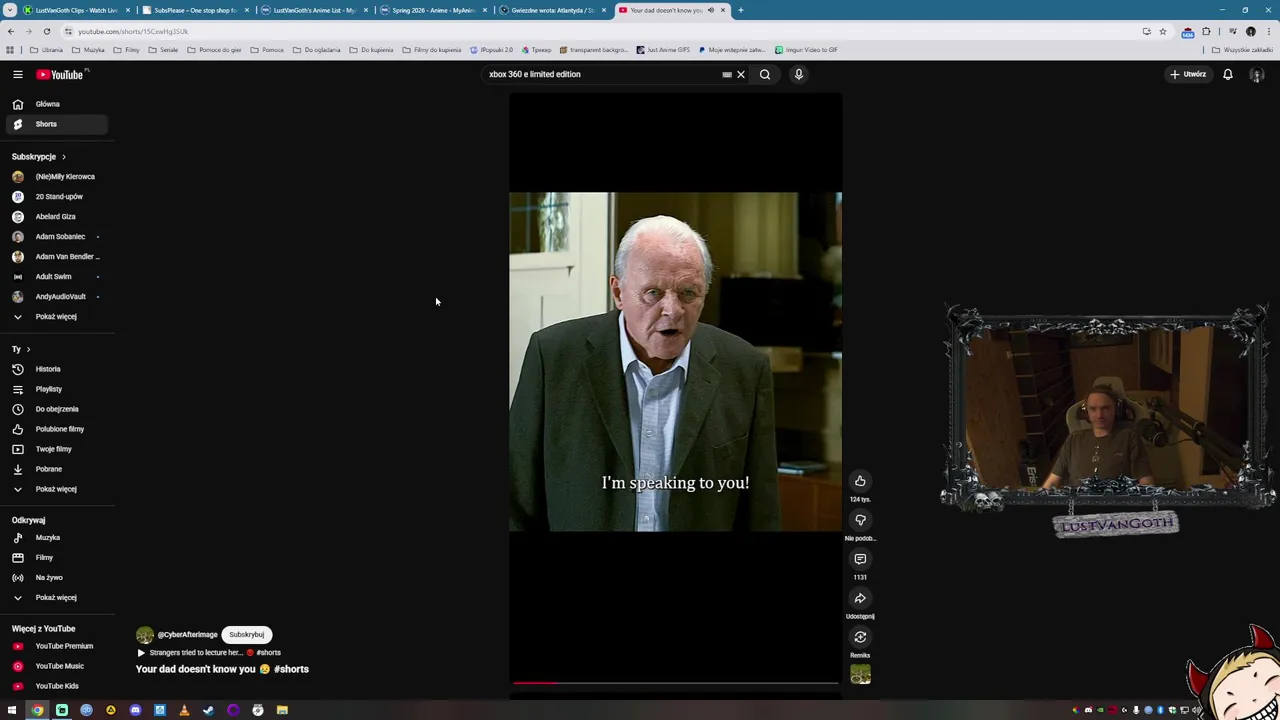Open YouTube Kids link
1280x720 pixels.
57,686
